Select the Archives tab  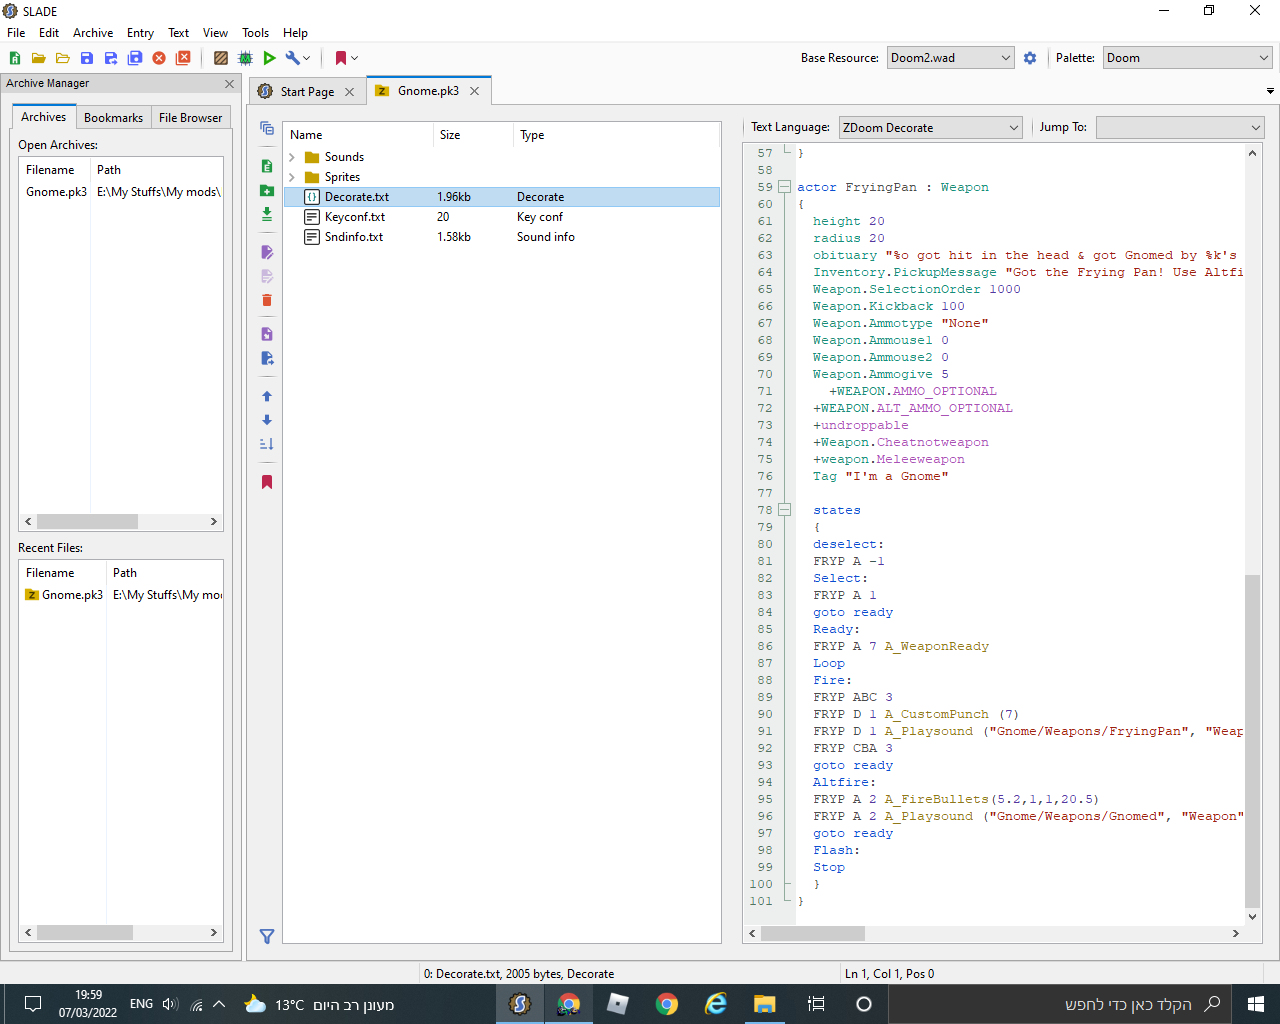[x=44, y=117]
